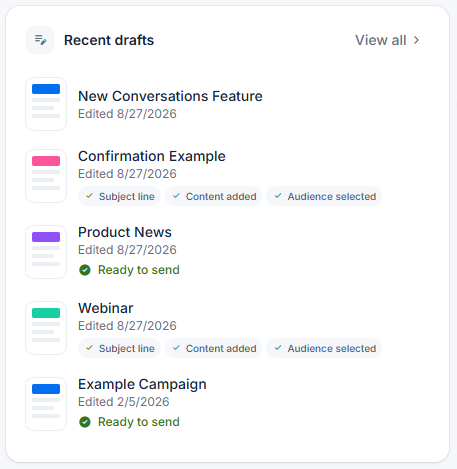Click Confirmation Example's Audience selected chip
This screenshot has height=469, width=457.
click(x=324, y=196)
